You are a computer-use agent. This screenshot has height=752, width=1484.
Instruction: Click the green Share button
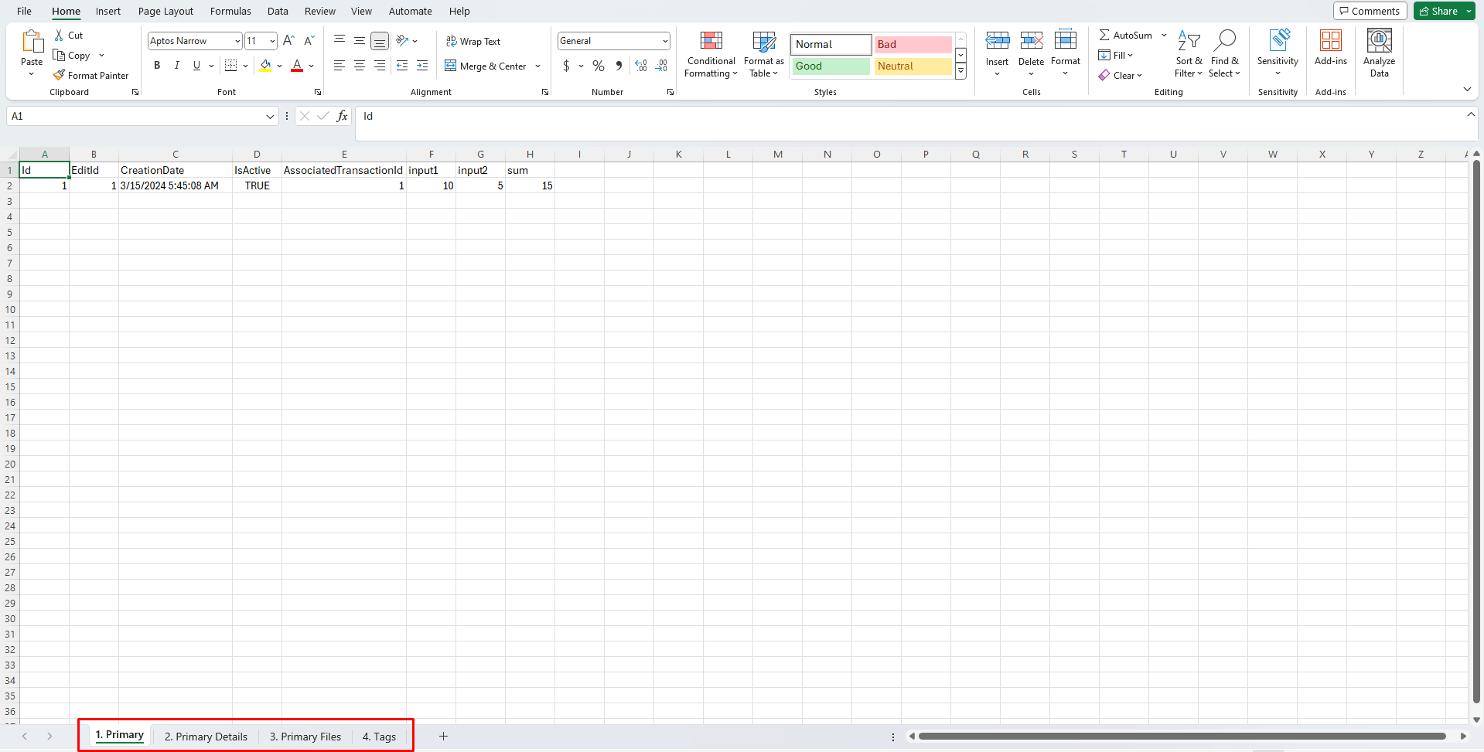point(1438,11)
